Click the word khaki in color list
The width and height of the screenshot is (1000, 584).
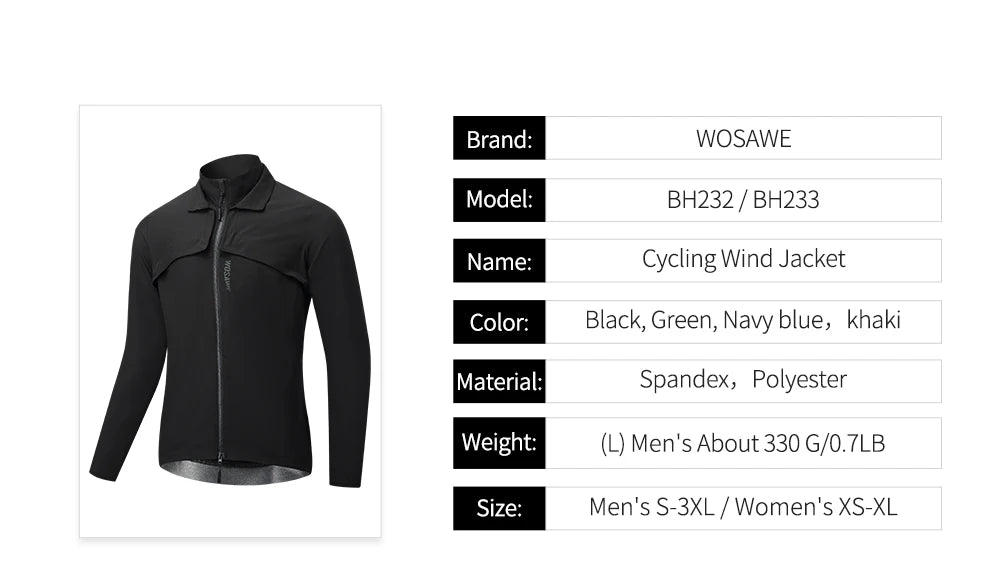pos(873,320)
